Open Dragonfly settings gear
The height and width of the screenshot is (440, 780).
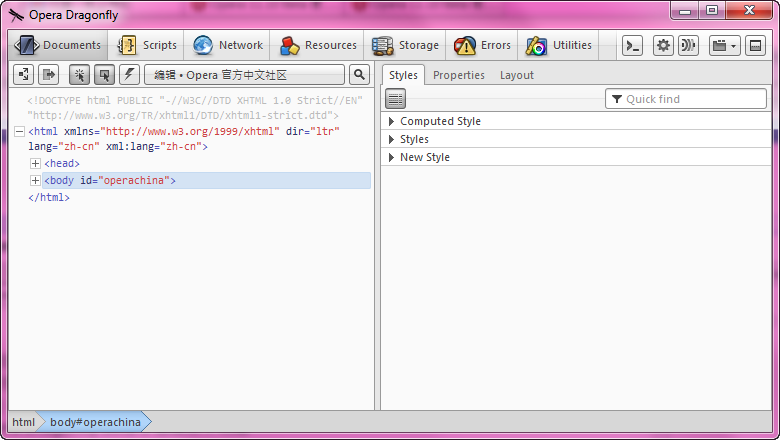coord(663,46)
